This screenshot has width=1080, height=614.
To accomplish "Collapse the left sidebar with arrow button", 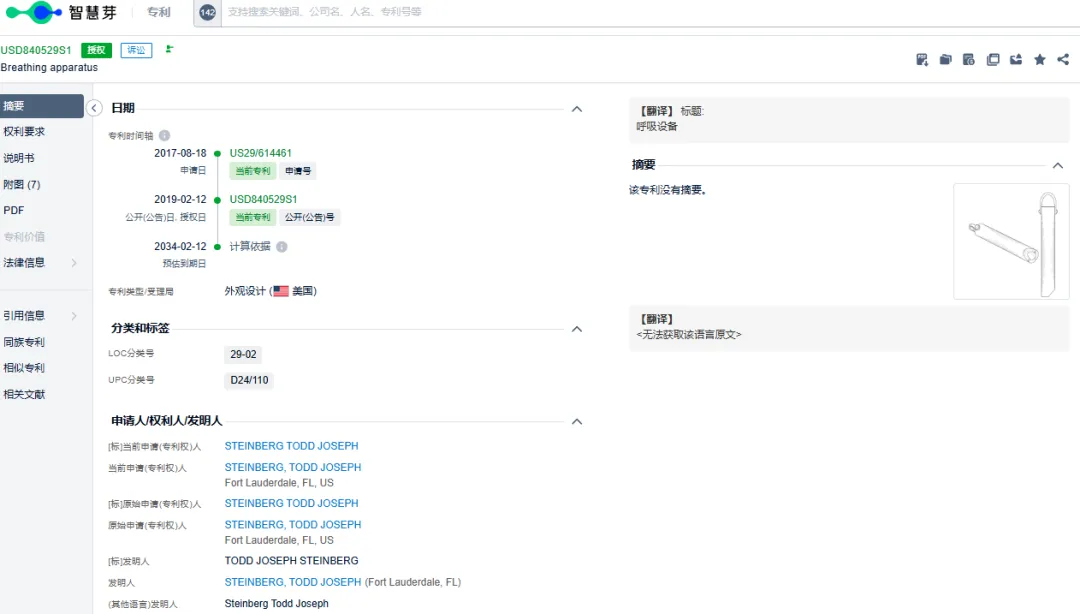I will [x=94, y=108].
